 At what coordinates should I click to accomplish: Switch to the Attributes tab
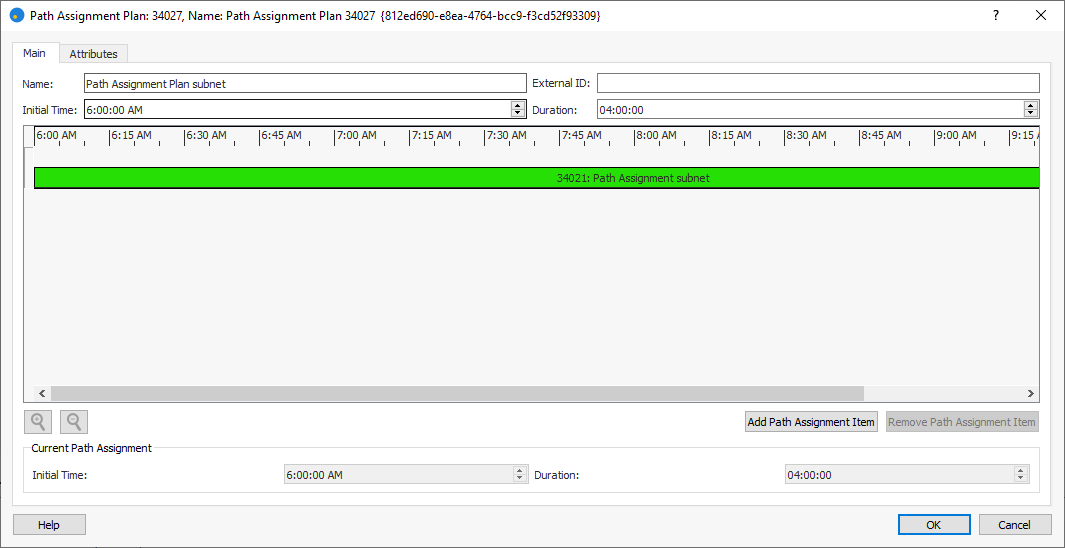tap(93, 54)
